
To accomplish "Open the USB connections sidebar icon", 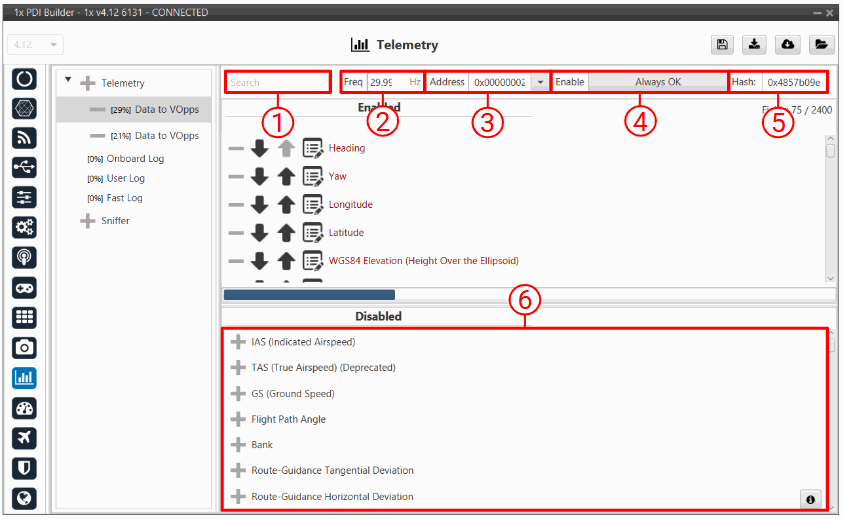I will tap(25, 168).
